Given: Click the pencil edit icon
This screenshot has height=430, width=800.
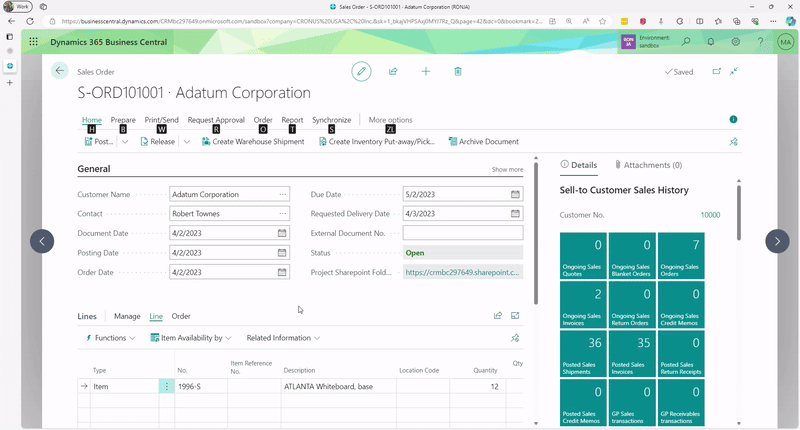Looking at the screenshot, I should tap(361, 71).
